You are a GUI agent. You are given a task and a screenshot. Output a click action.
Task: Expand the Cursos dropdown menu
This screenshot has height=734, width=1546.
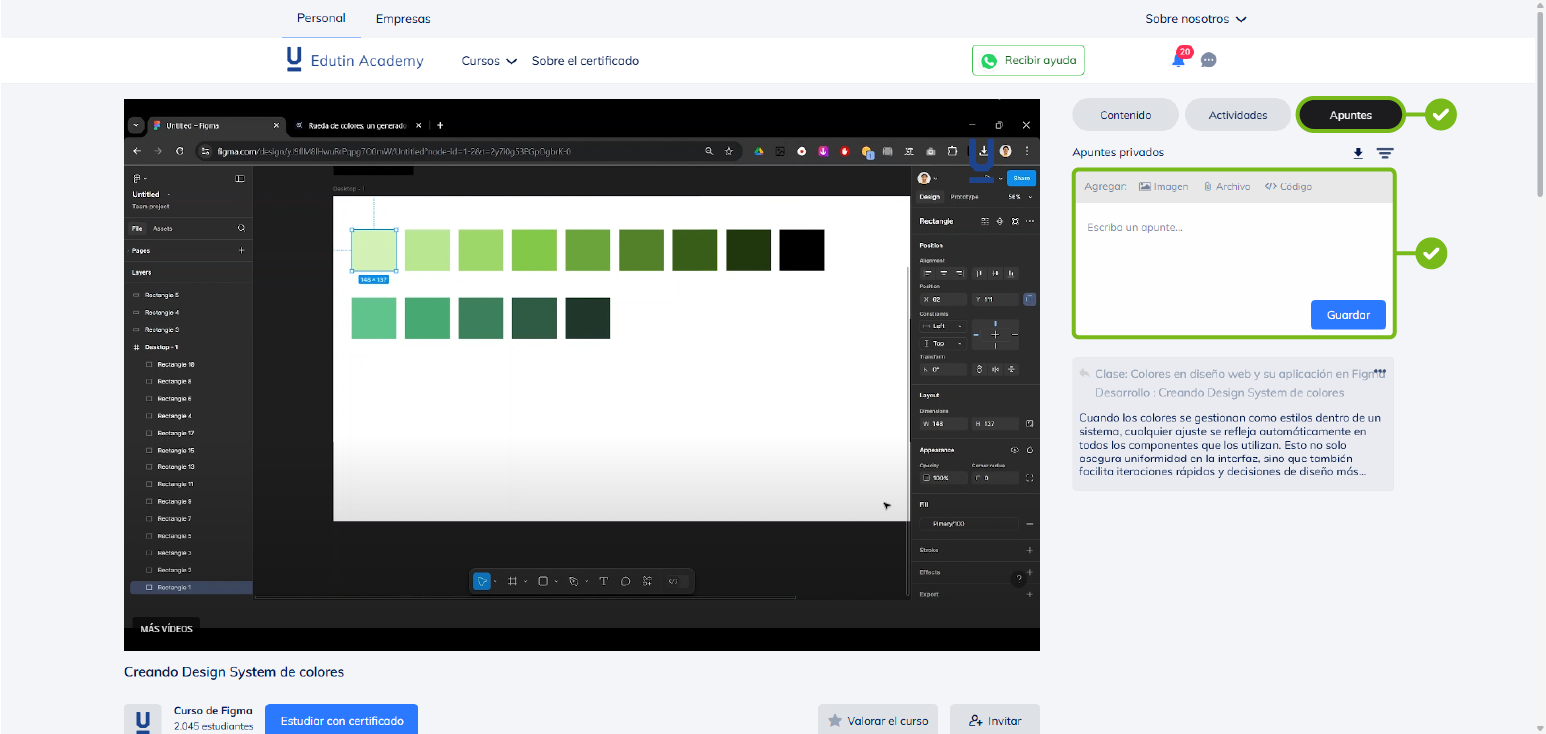point(489,61)
